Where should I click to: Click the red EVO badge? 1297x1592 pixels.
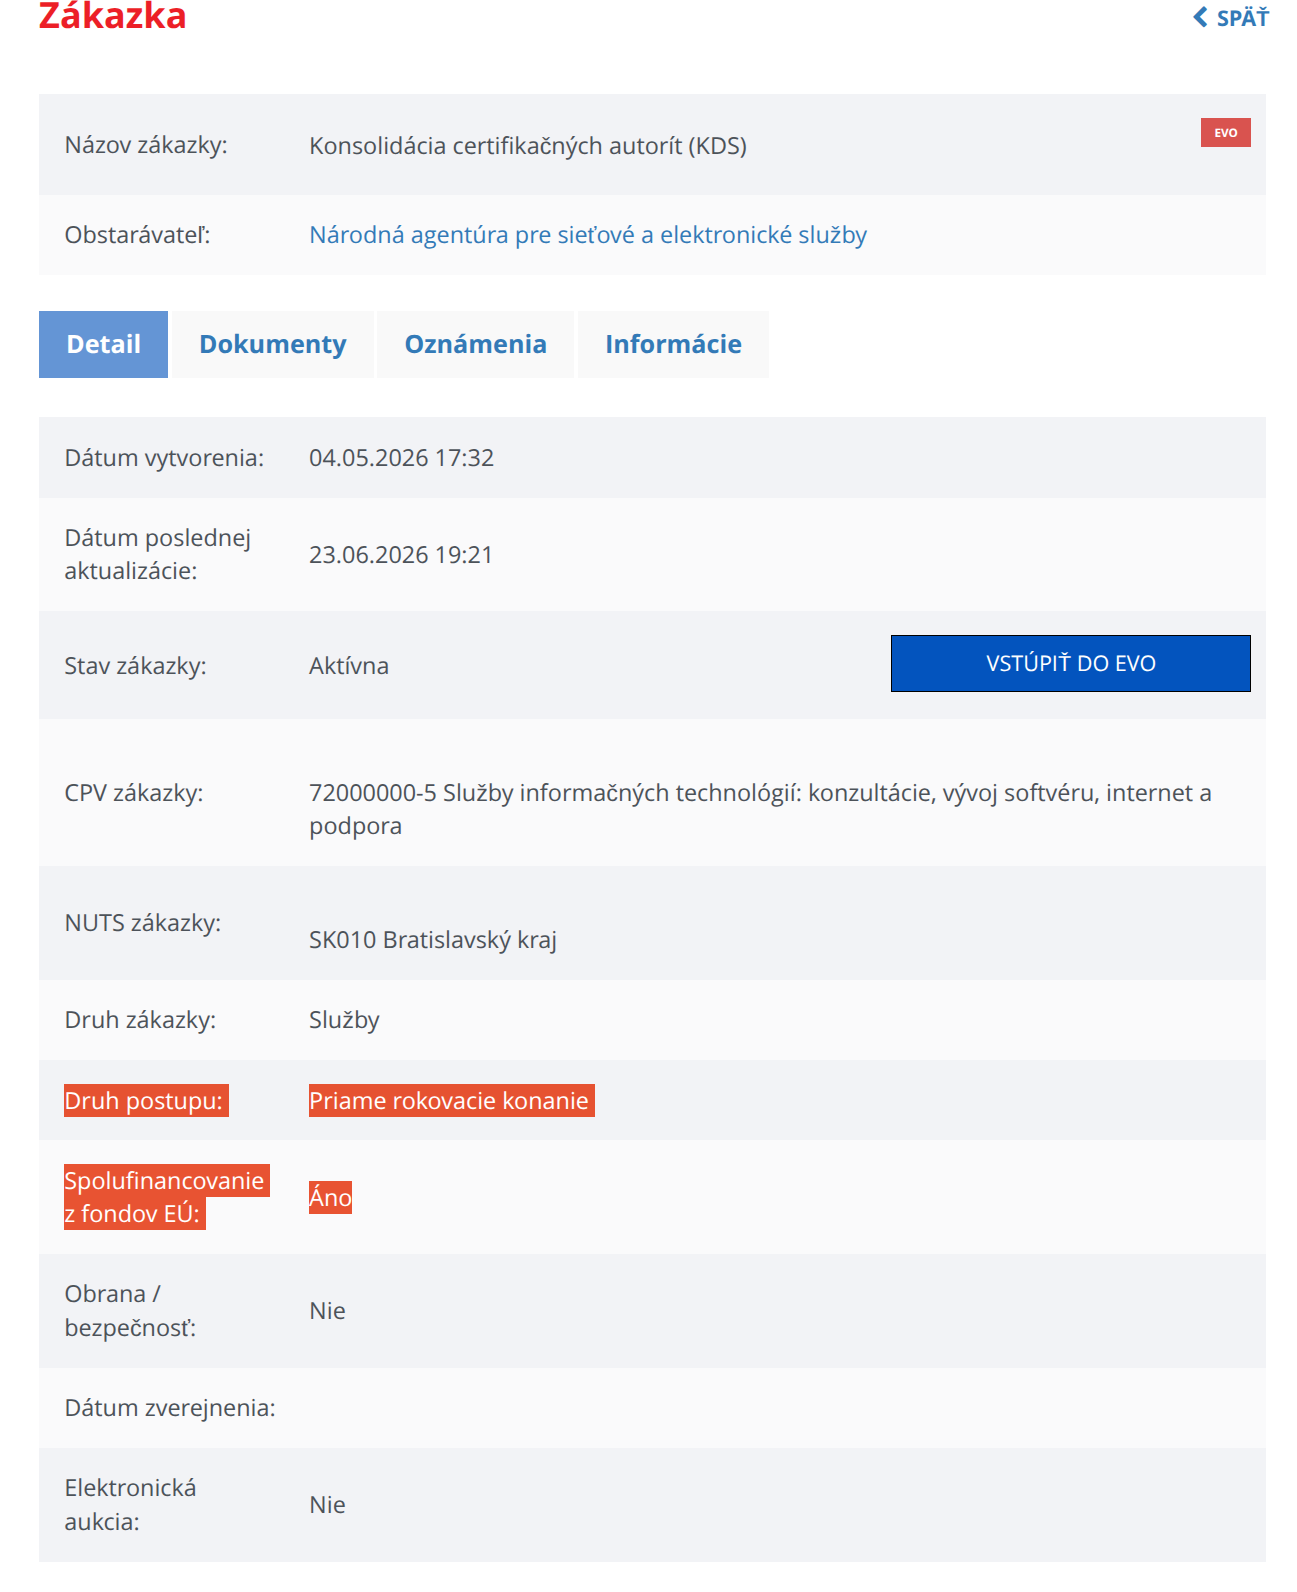coord(1225,132)
